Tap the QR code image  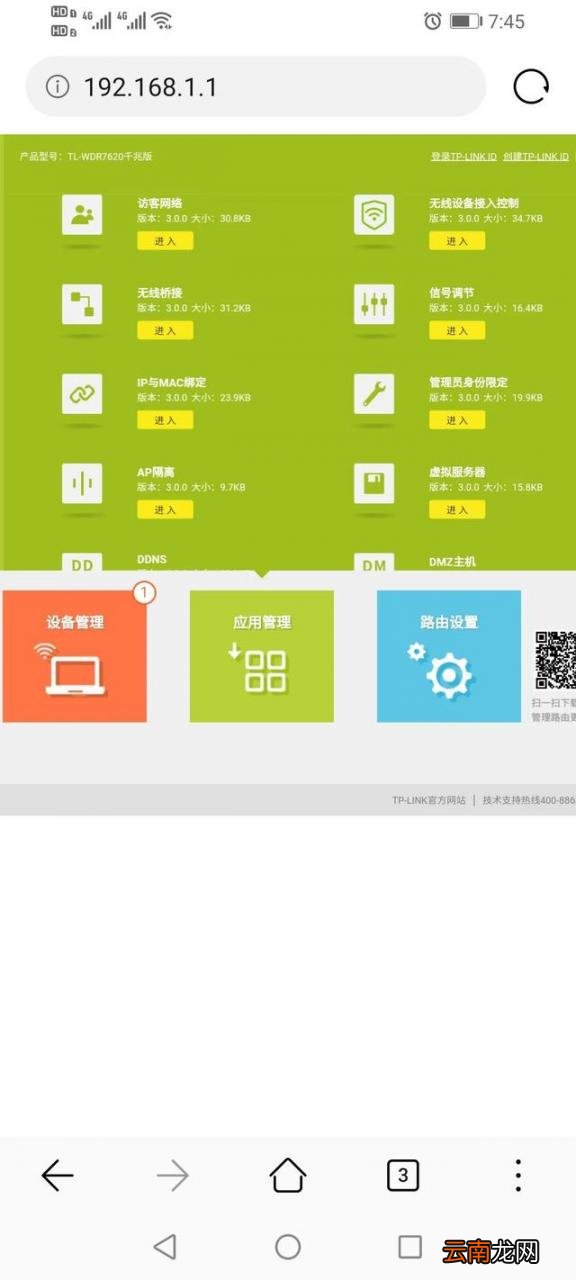[555, 661]
